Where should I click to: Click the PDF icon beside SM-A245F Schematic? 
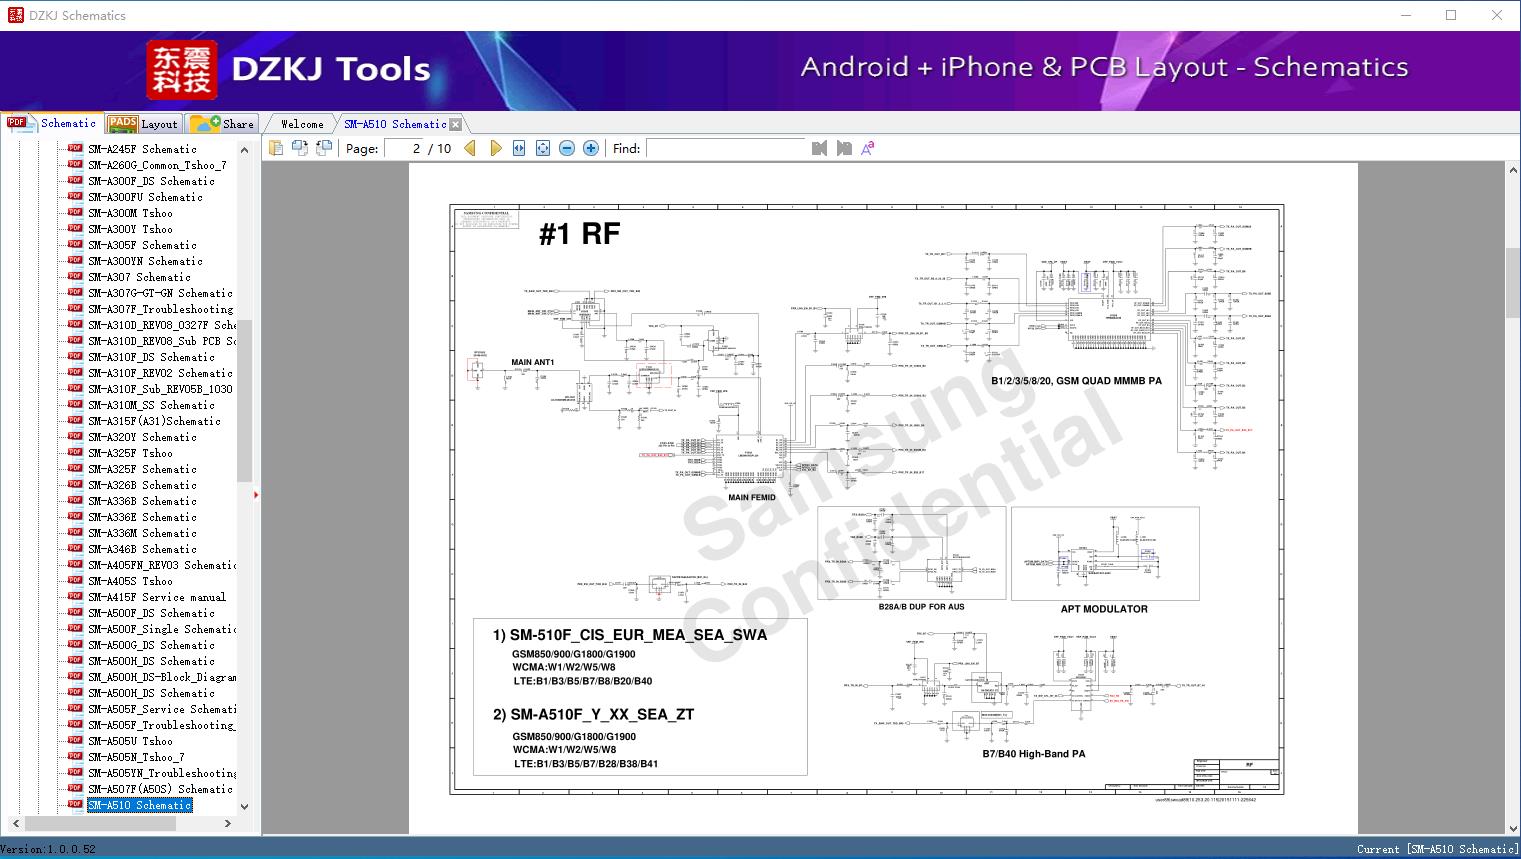click(75, 148)
